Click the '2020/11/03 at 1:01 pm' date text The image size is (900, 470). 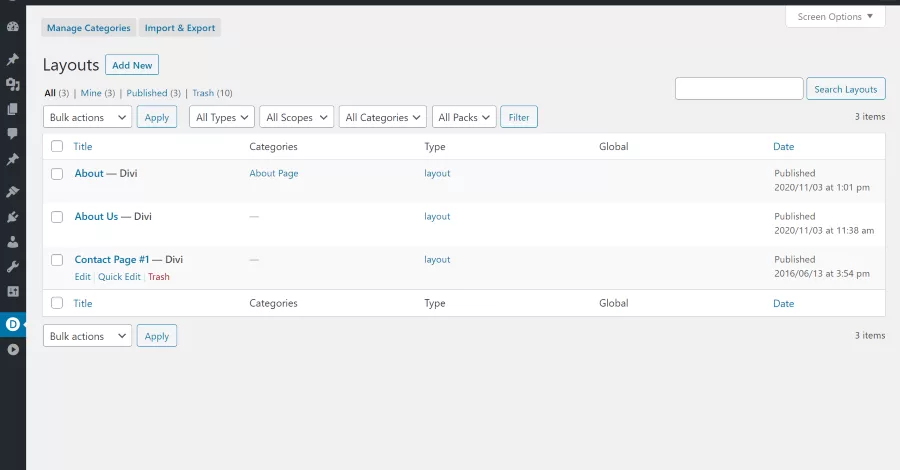821,187
